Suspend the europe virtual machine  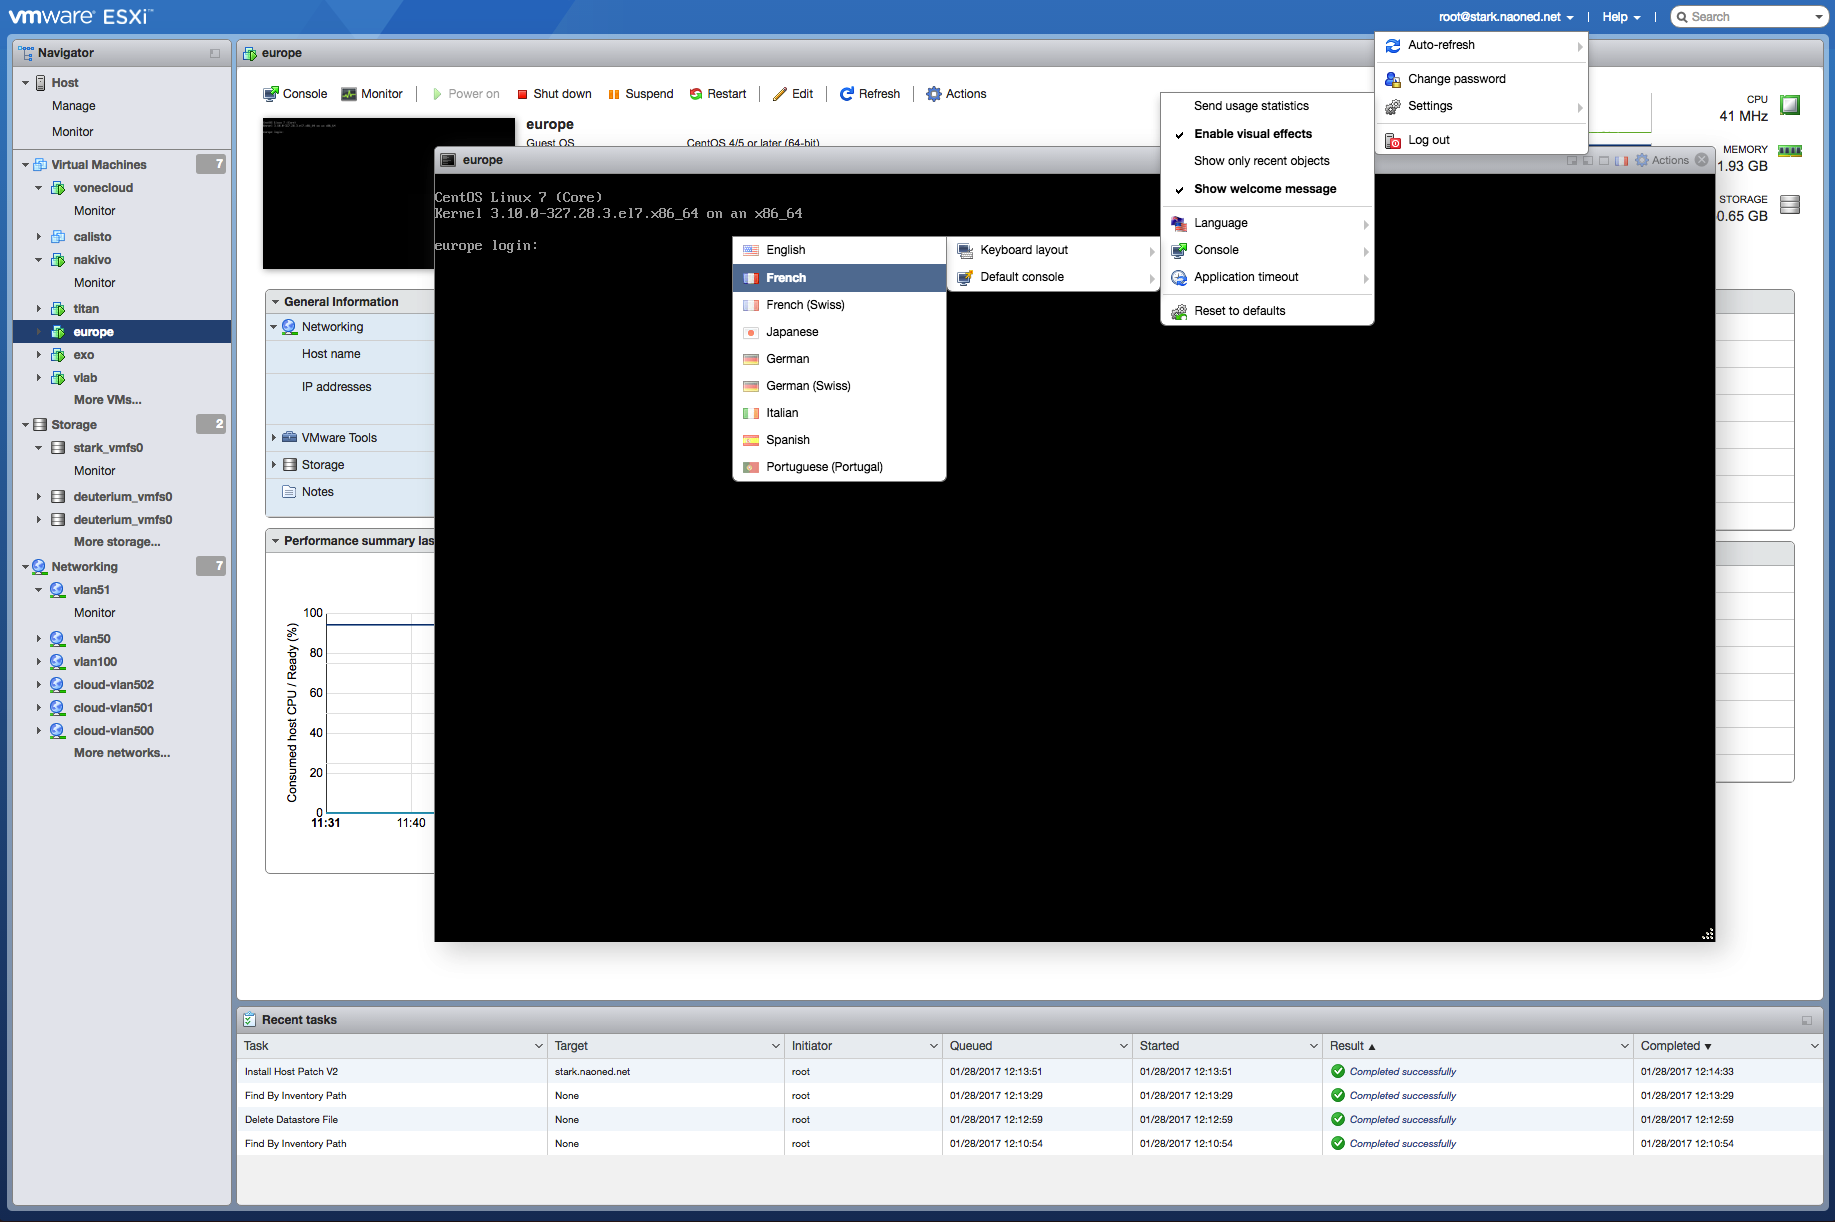(x=641, y=94)
